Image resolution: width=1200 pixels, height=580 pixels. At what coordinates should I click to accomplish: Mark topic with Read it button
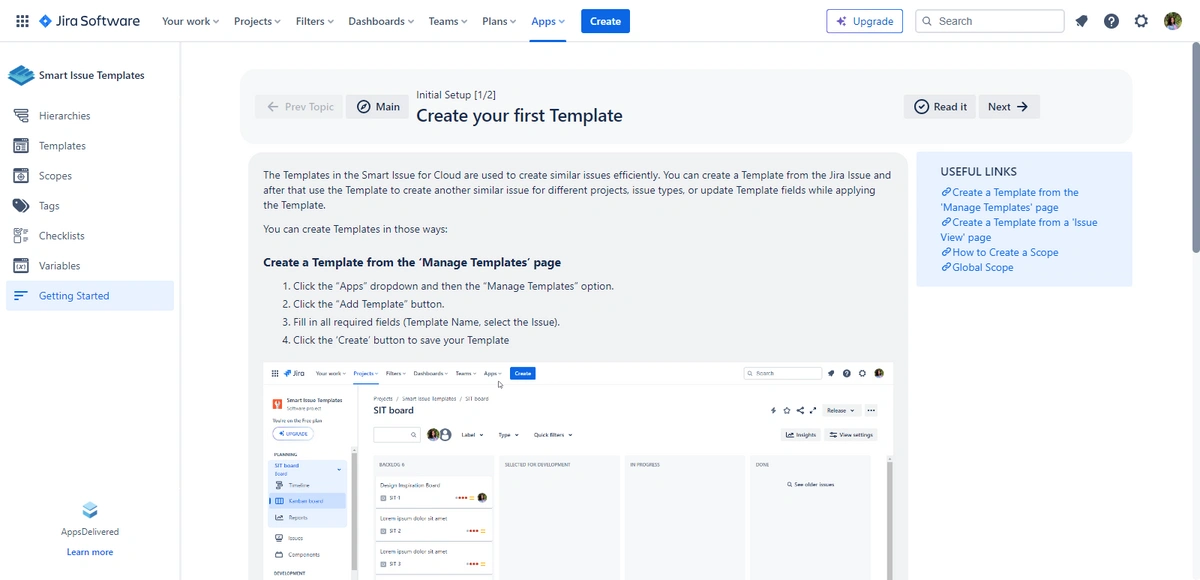(x=941, y=107)
